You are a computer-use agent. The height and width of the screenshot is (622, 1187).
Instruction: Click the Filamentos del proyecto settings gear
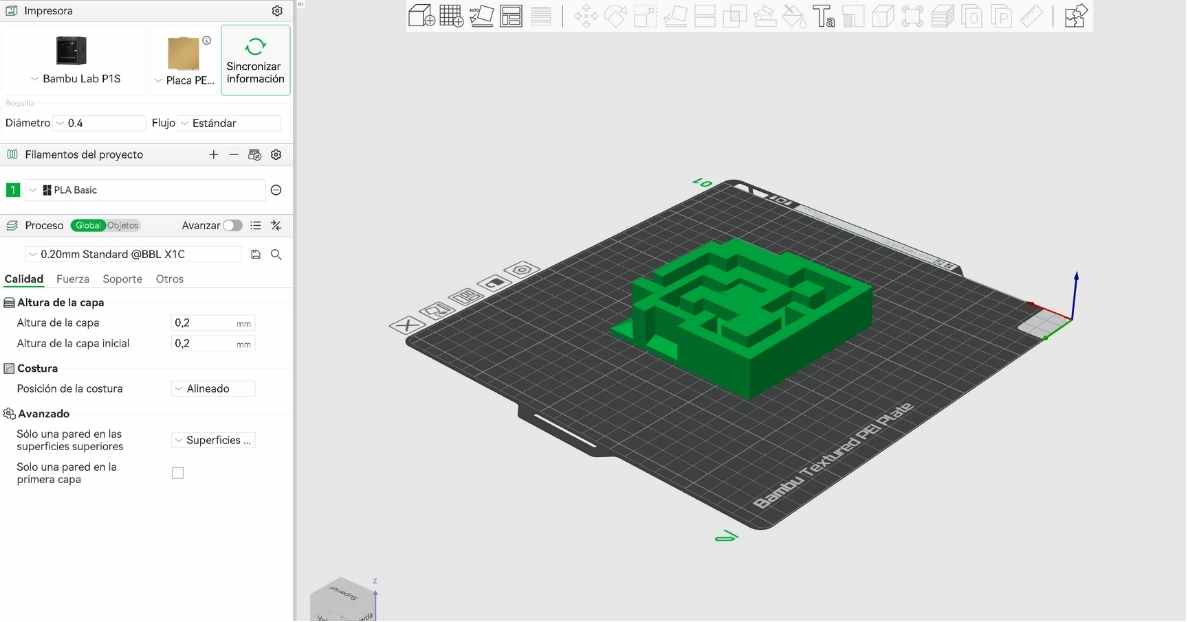tap(276, 154)
